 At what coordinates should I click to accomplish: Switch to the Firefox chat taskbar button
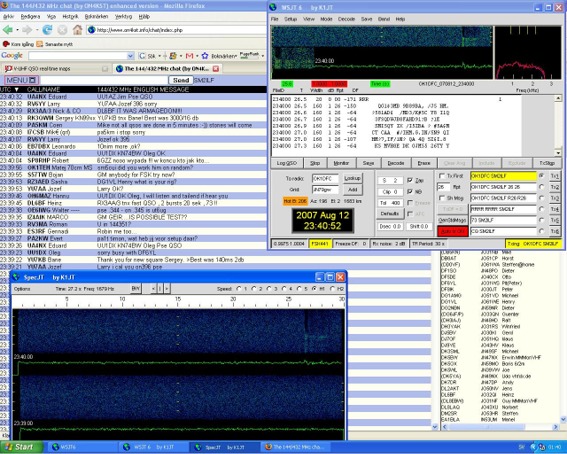[296, 447]
